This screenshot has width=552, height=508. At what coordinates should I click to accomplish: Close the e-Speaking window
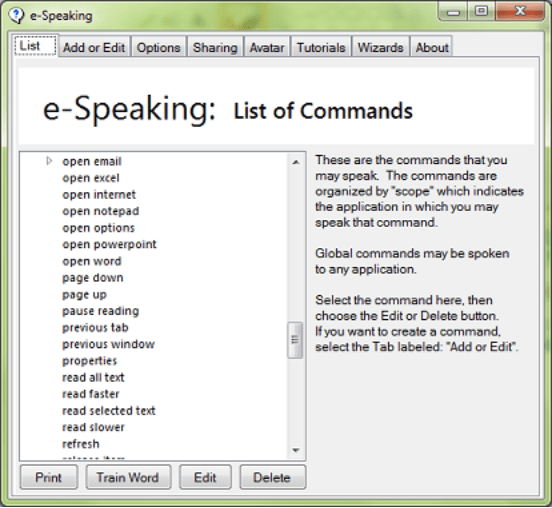coord(520,12)
